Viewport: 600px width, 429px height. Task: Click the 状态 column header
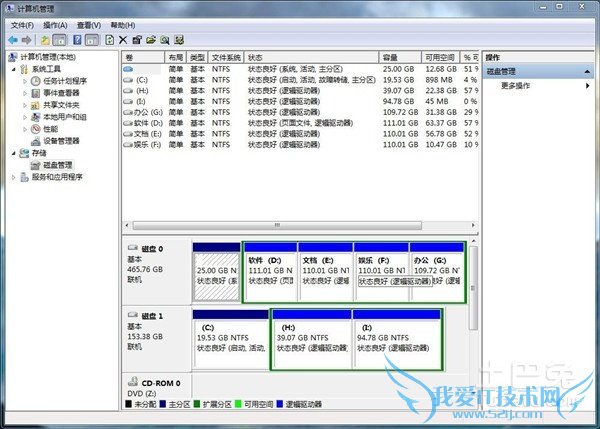coord(311,57)
